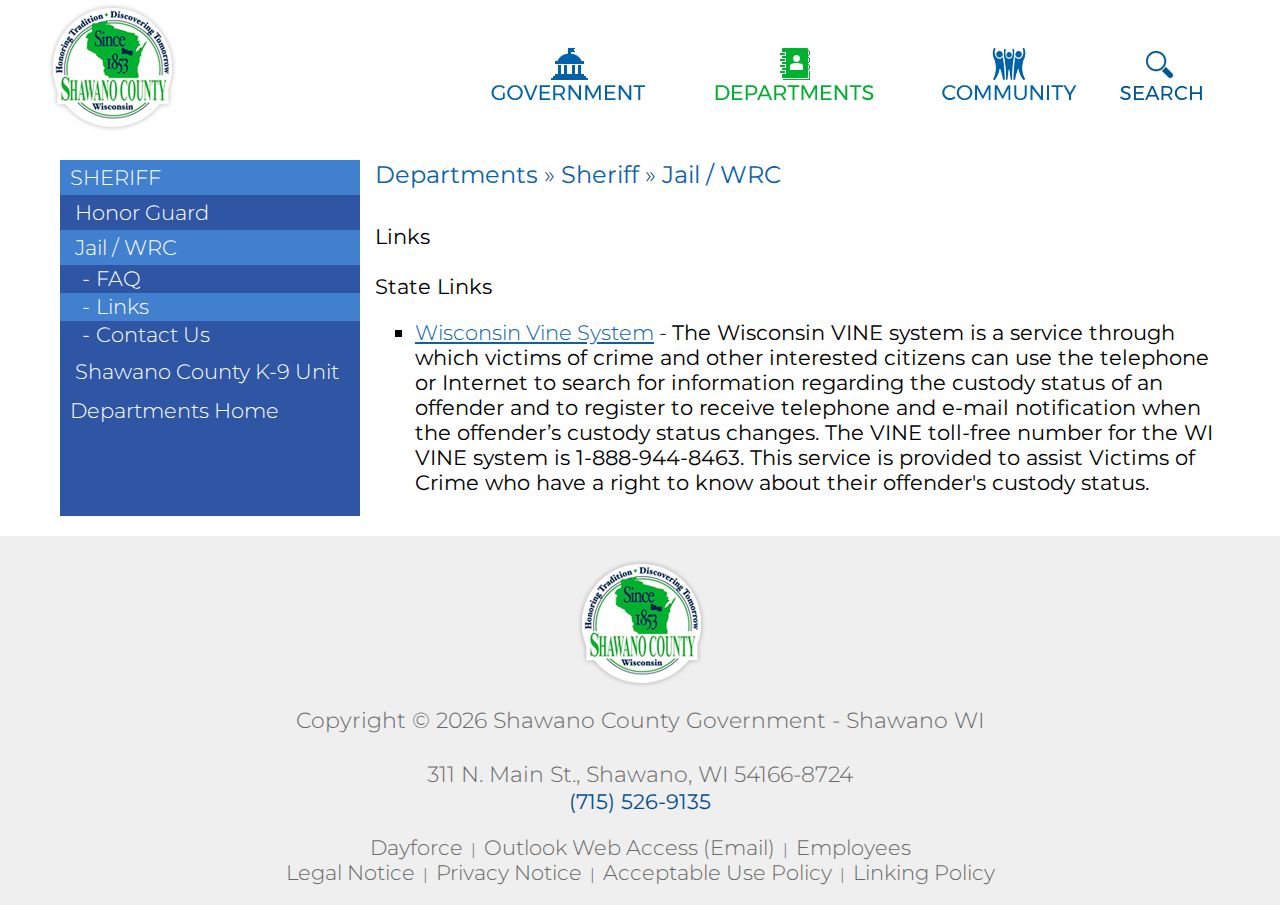Open the COMMUNITY menu label
This screenshot has width=1280, height=905.
pyautogui.click(x=1009, y=93)
